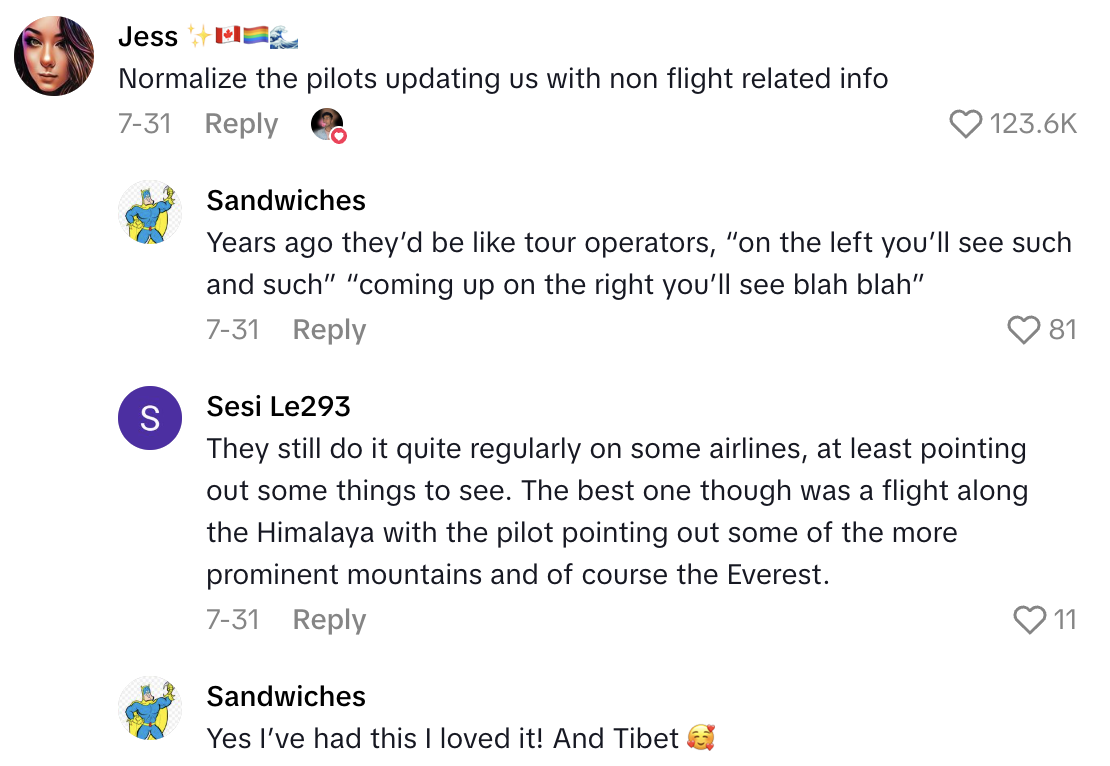Click the melting face emoji in Tibet comment
Image resolution: width=1110 pixels, height=766 pixels.
tap(700, 738)
